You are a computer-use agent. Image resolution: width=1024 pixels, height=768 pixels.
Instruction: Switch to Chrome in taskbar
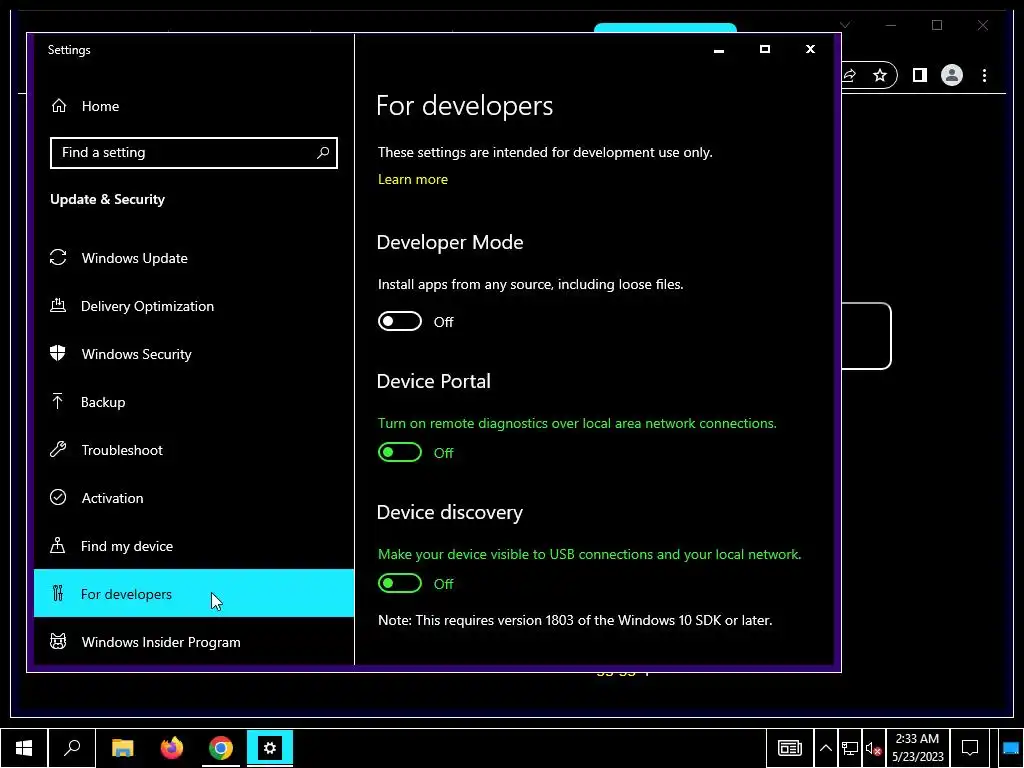click(x=221, y=748)
